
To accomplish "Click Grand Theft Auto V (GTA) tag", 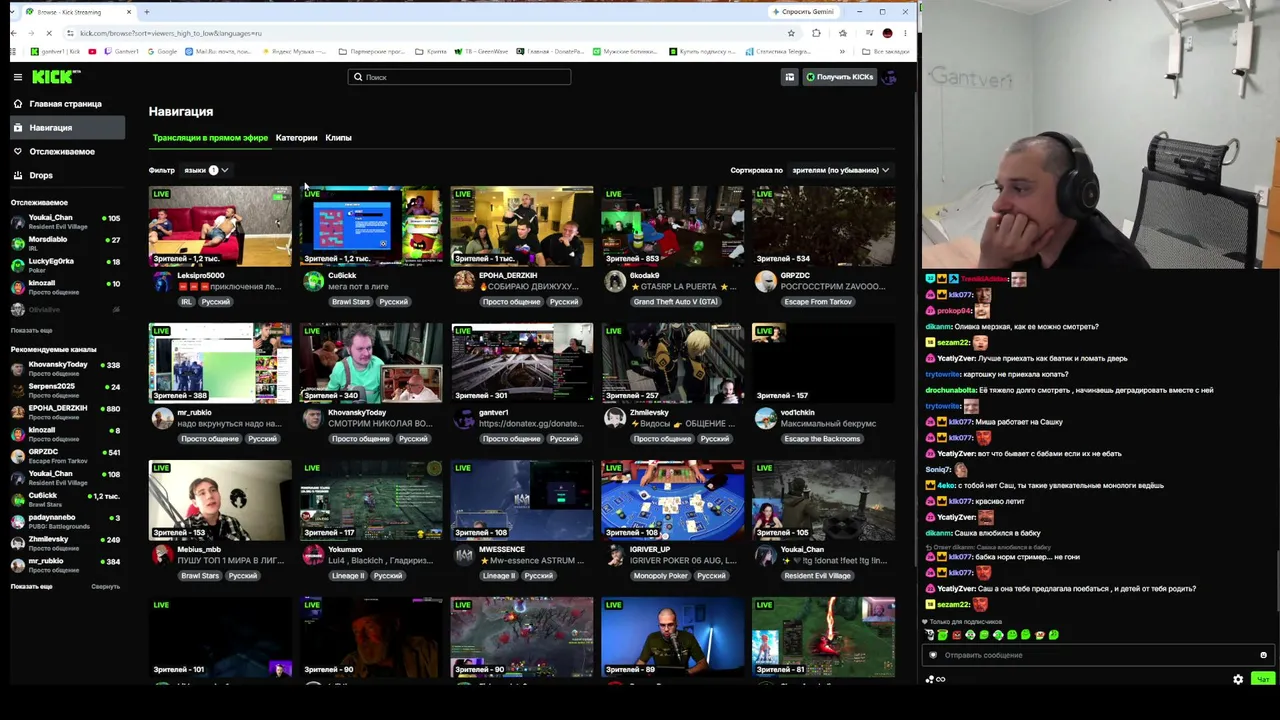I will [675, 302].
